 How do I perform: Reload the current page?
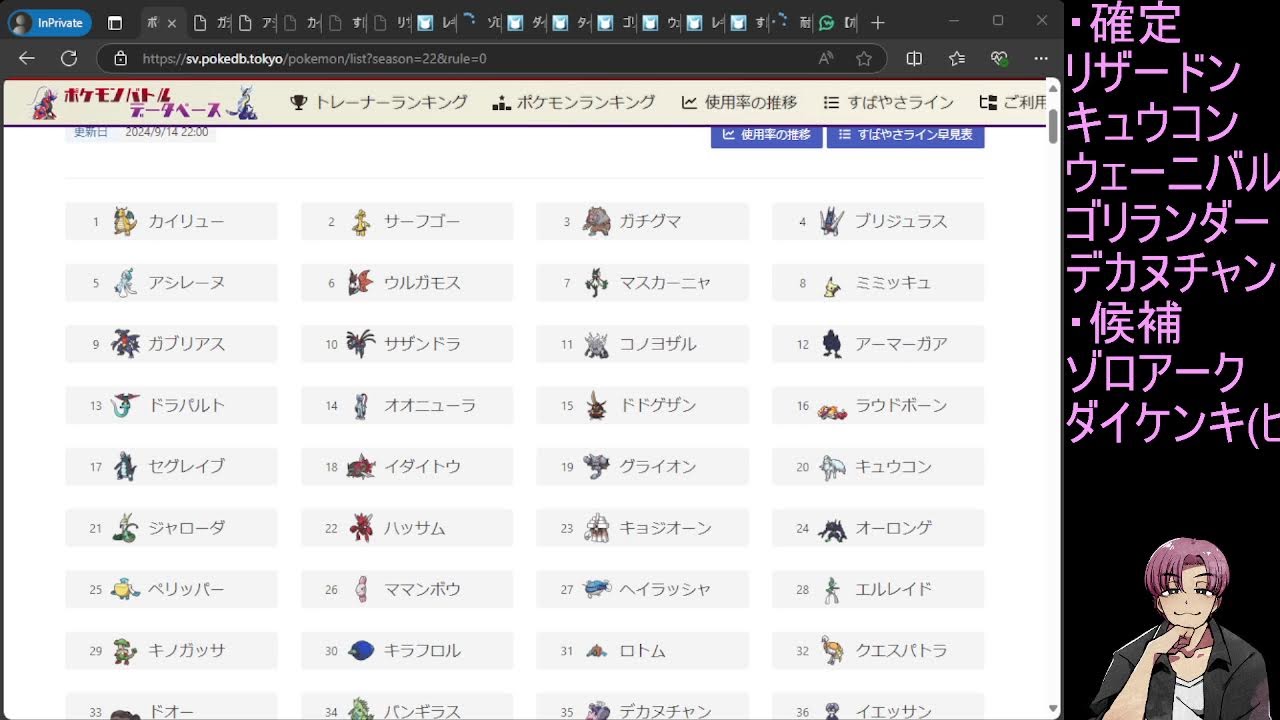click(68, 59)
